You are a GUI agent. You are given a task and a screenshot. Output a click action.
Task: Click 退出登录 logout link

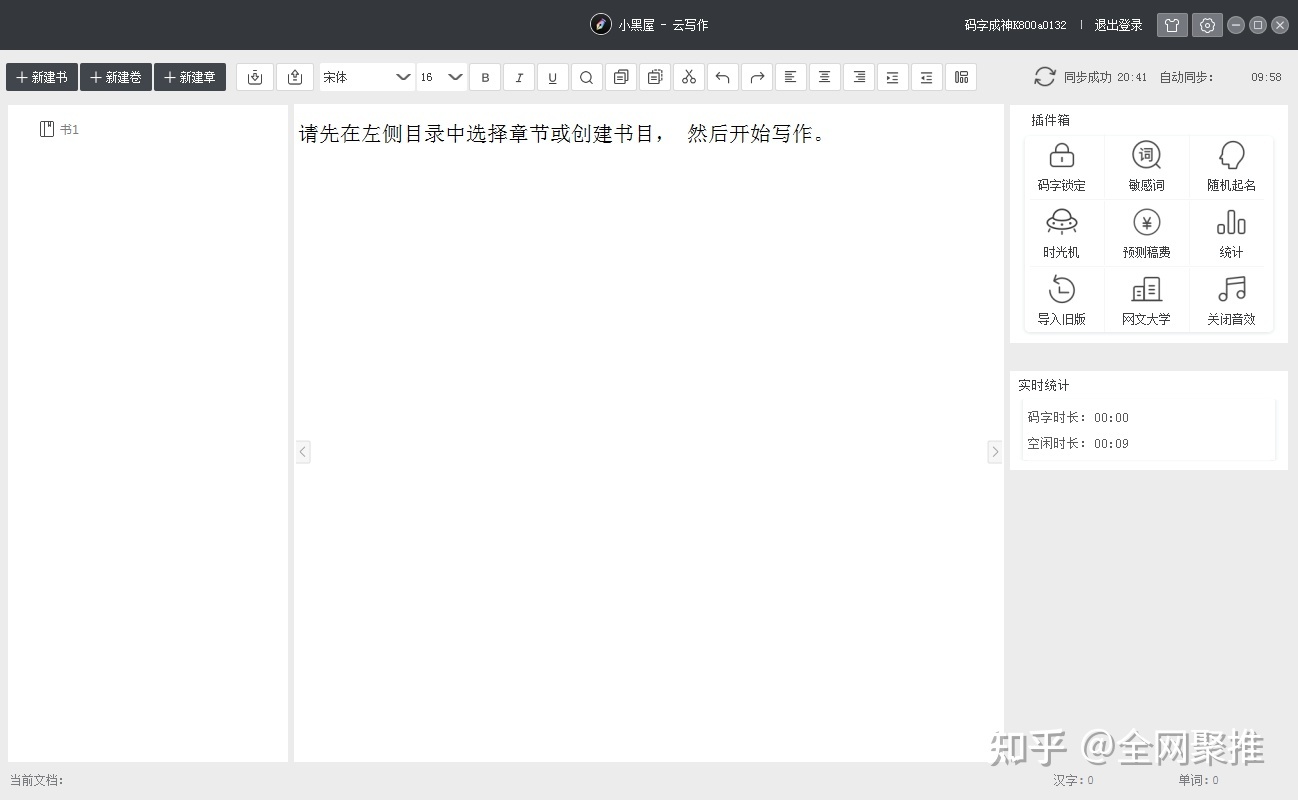click(x=1118, y=25)
